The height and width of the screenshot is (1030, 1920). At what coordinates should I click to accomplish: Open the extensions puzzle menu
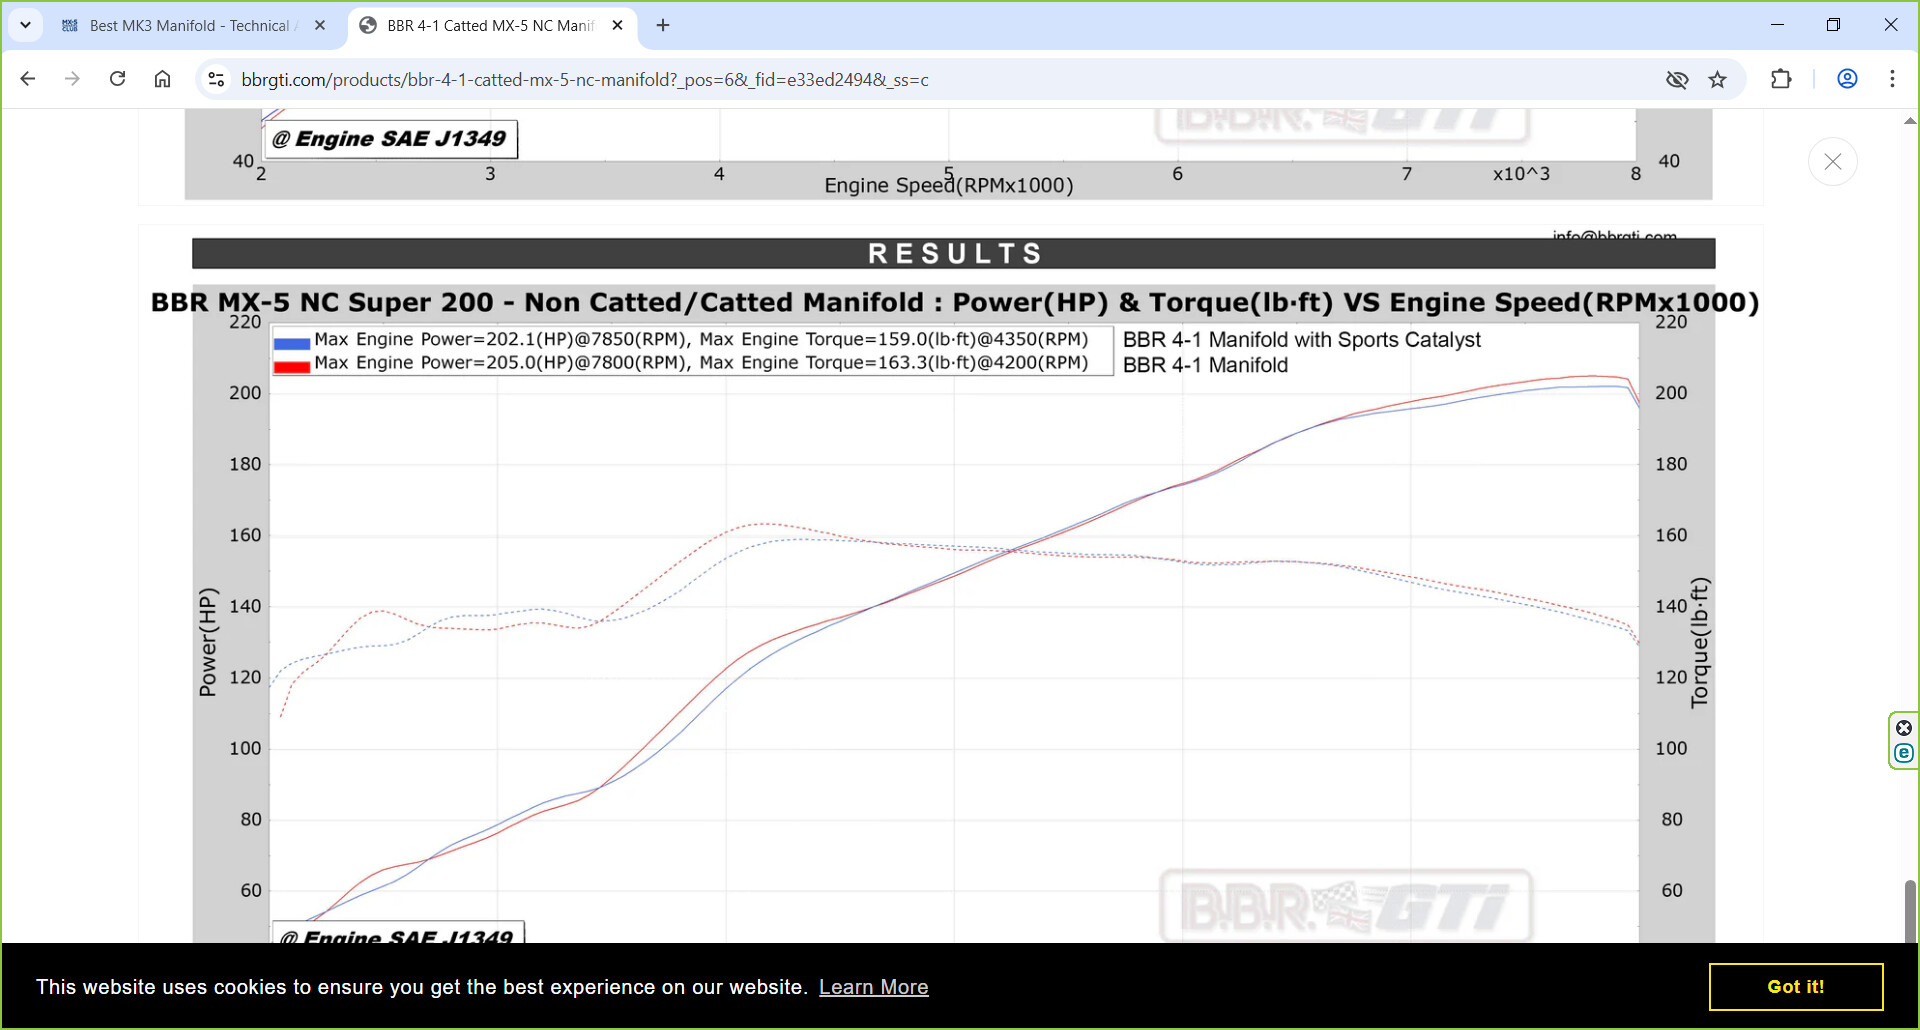click(x=1781, y=79)
